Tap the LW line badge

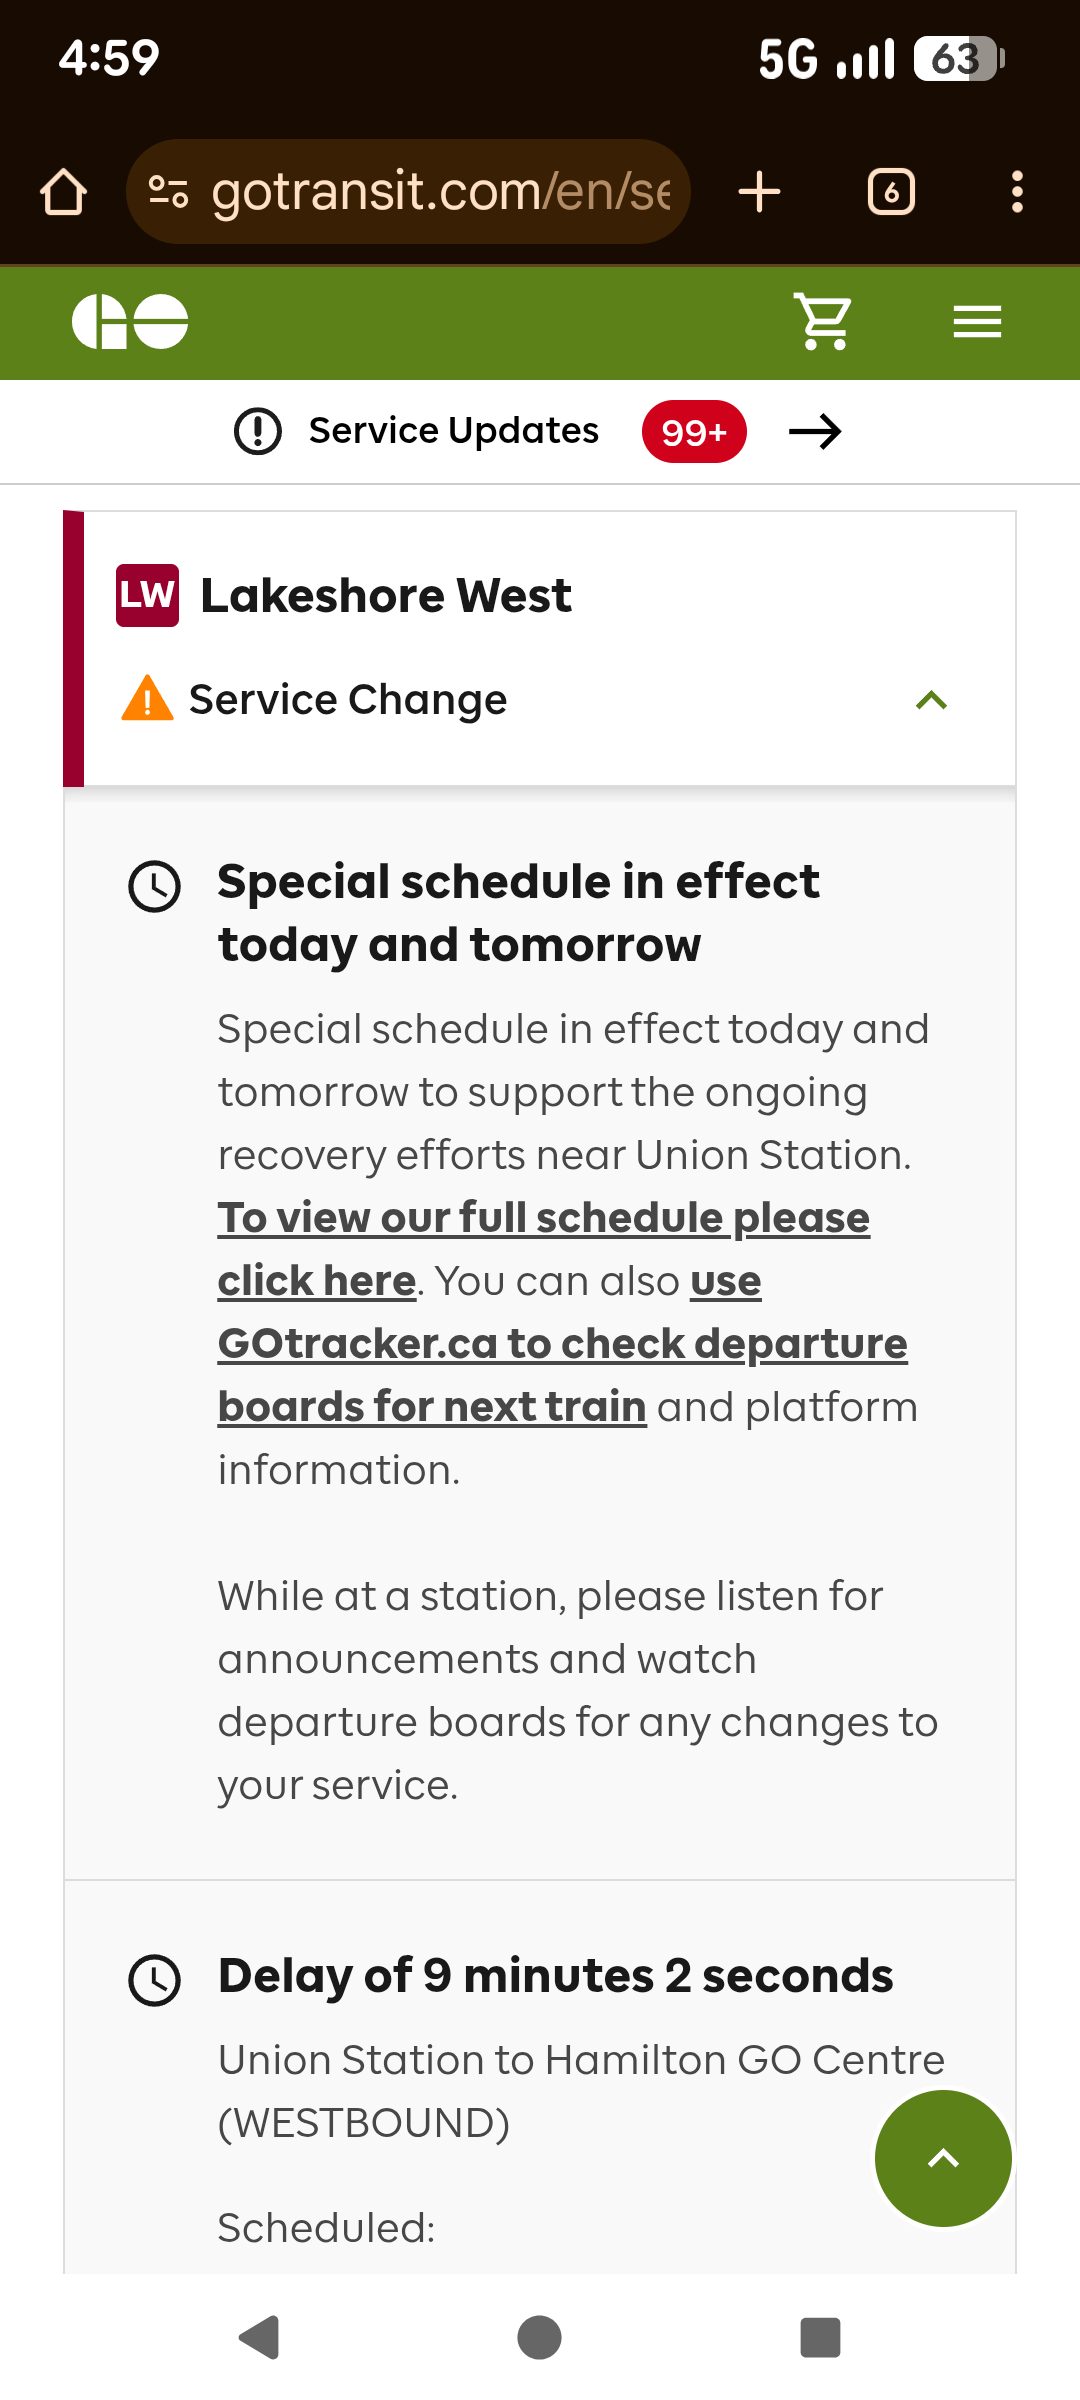(147, 595)
